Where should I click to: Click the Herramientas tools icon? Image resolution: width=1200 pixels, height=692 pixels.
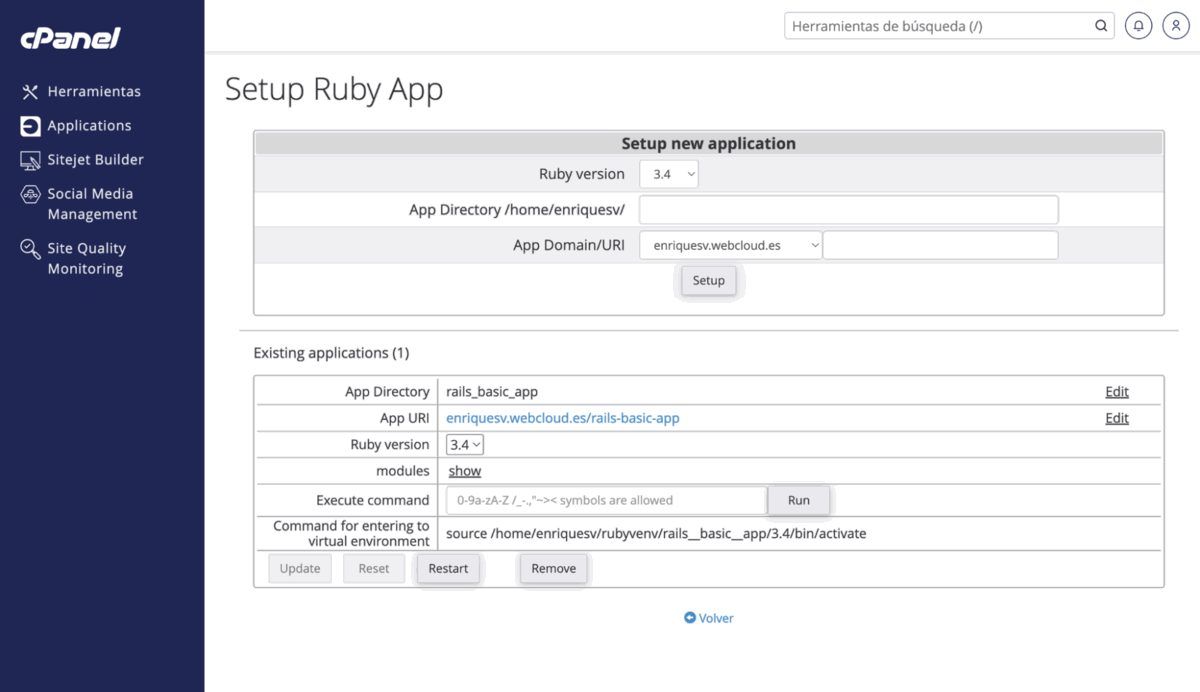(x=30, y=92)
